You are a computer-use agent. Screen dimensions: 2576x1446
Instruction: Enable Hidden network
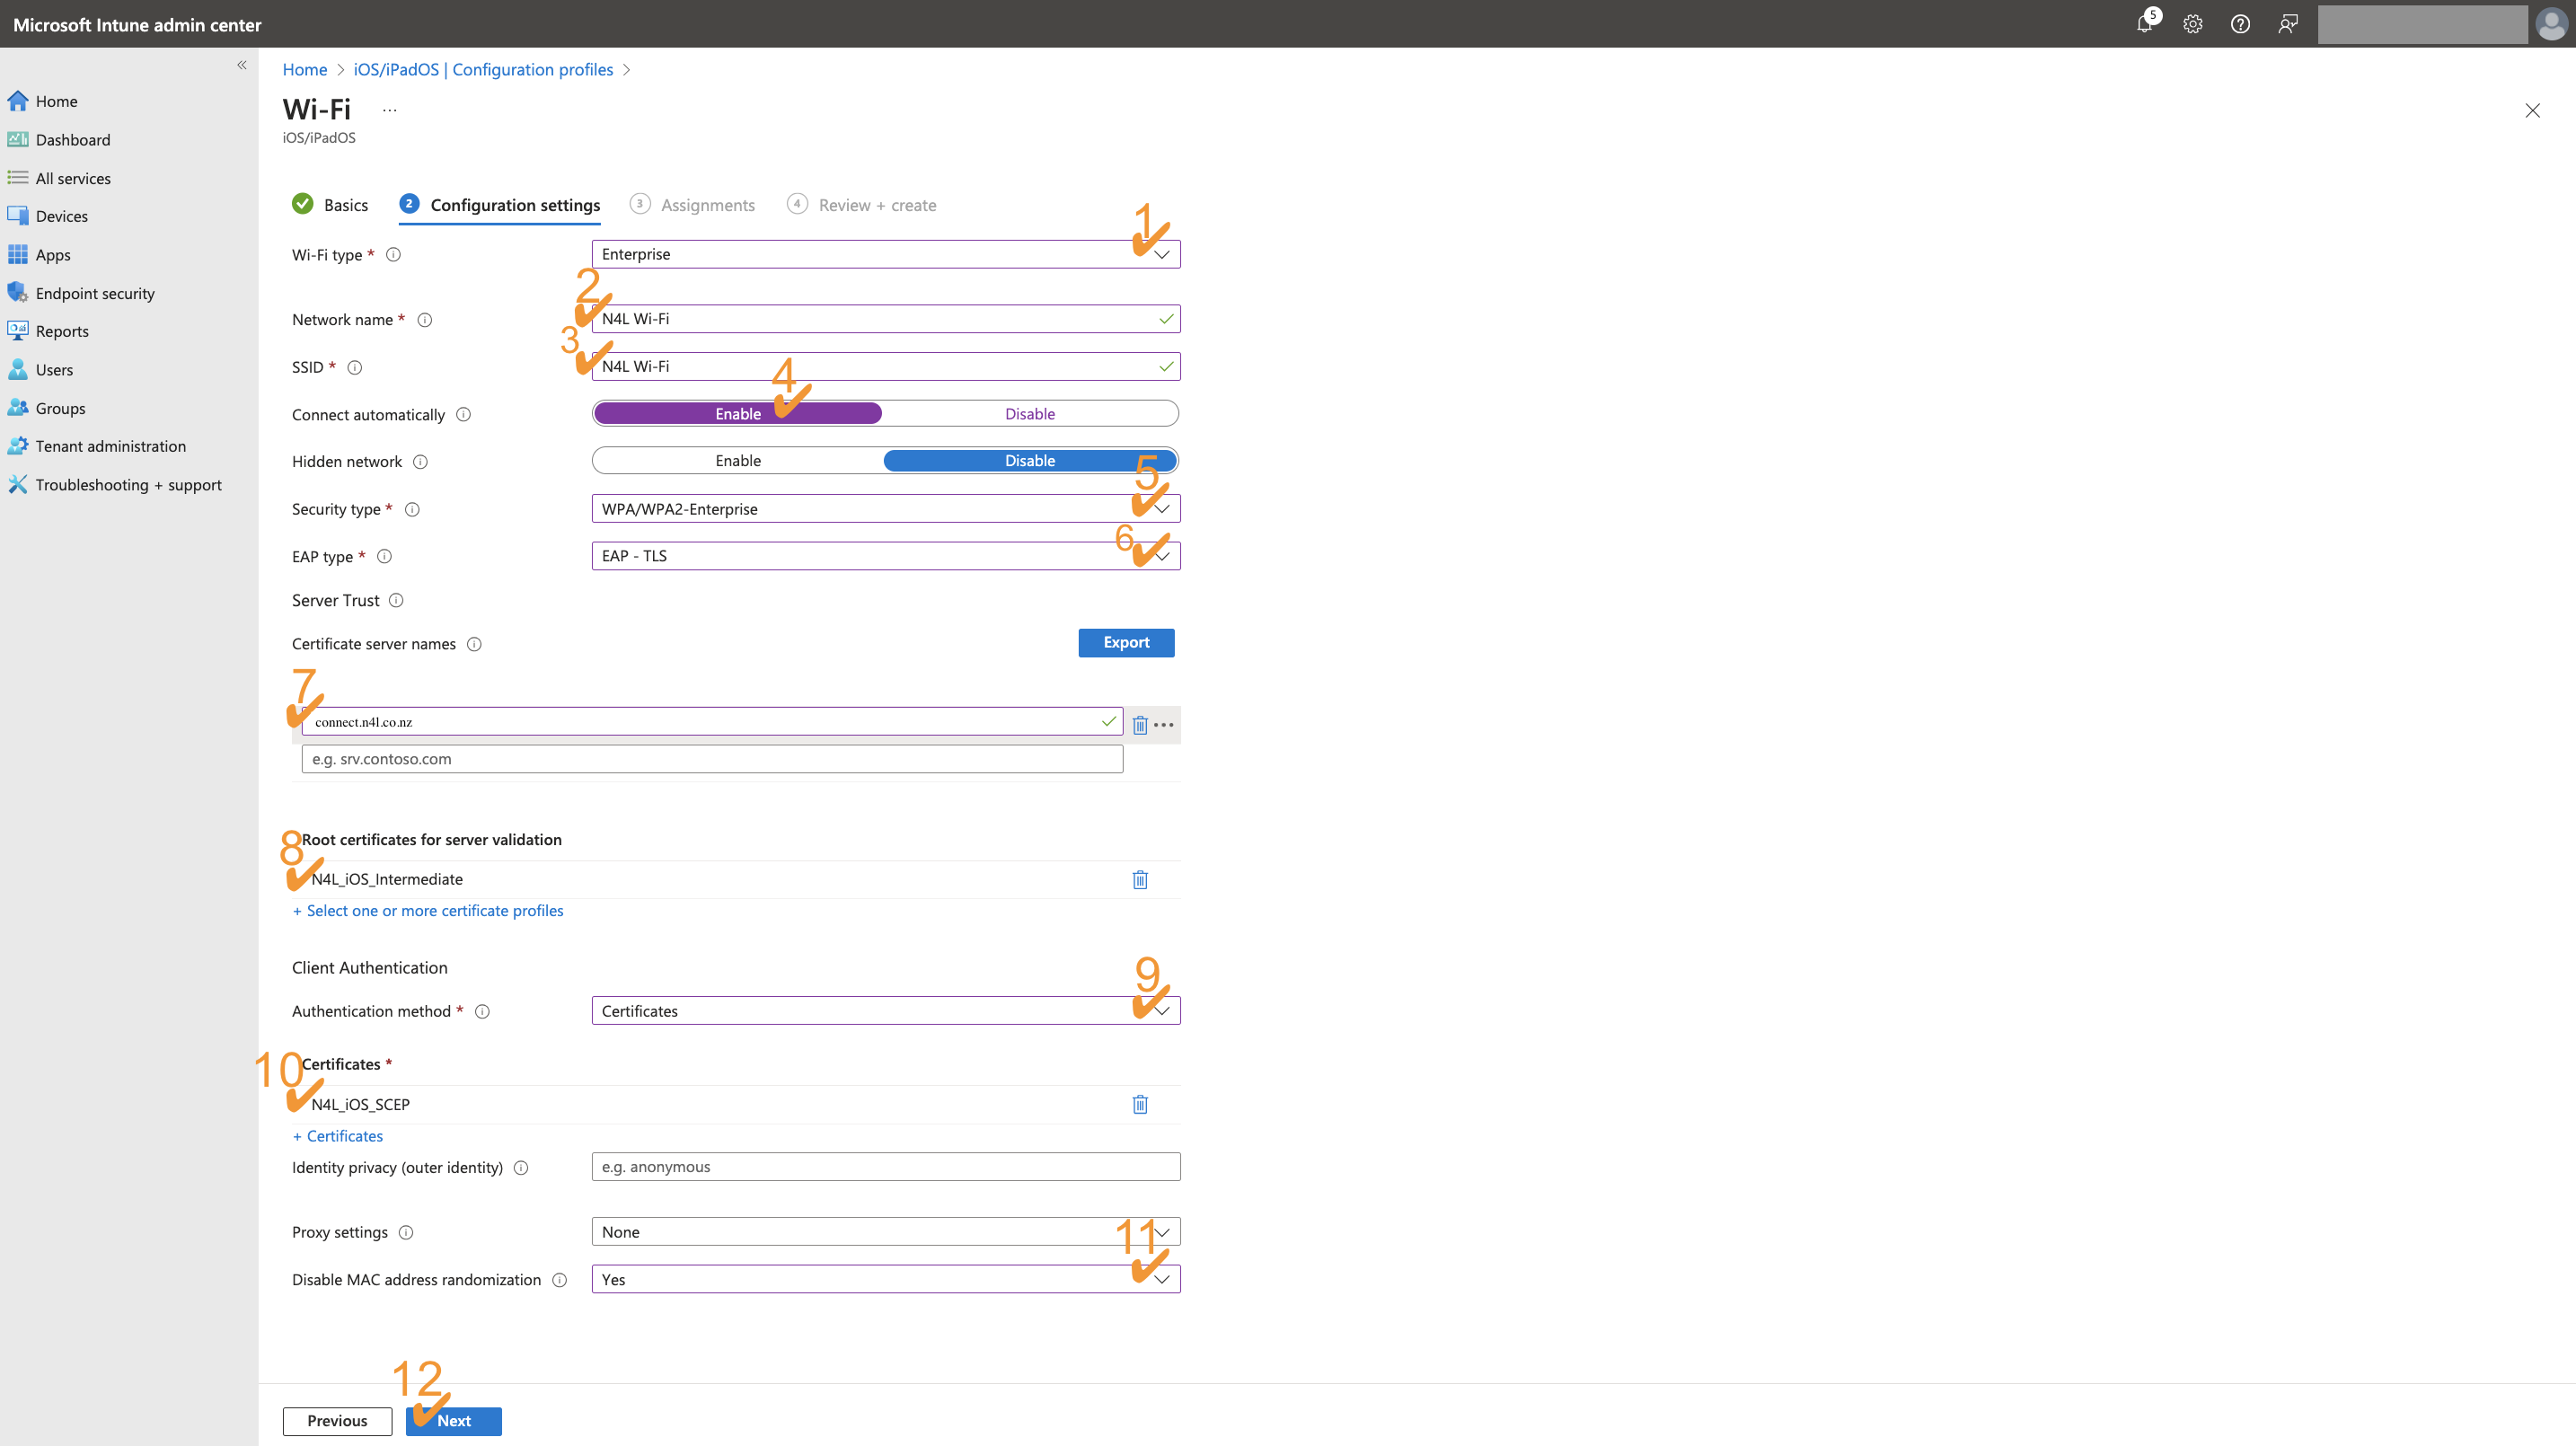pos(737,460)
